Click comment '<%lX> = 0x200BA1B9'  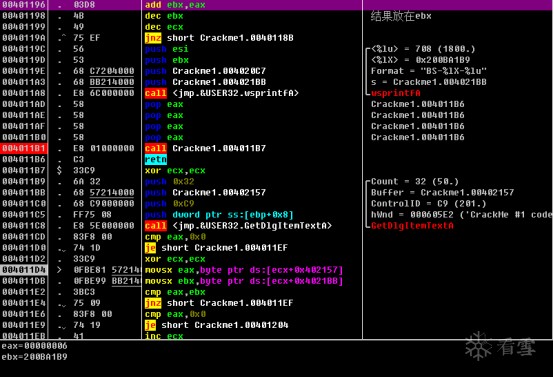click(x=420, y=60)
